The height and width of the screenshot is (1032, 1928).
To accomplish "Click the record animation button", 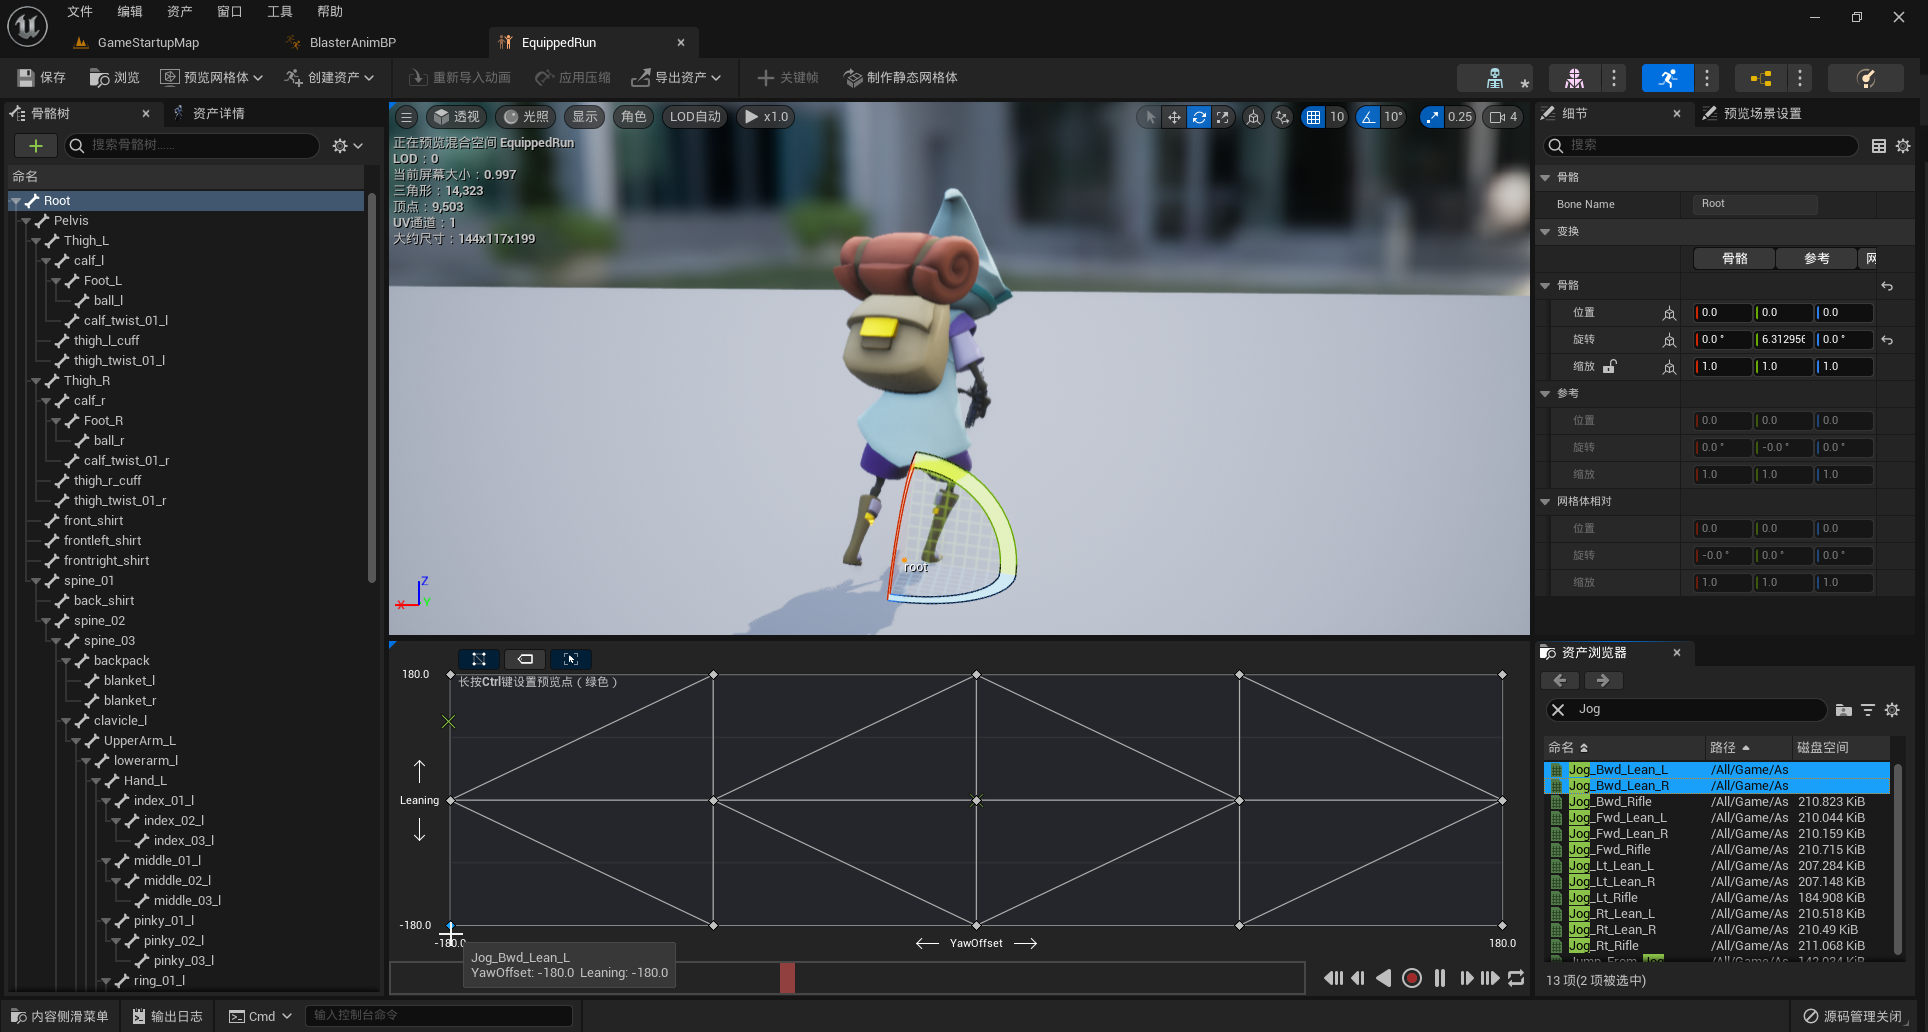I will (x=1411, y=978).
